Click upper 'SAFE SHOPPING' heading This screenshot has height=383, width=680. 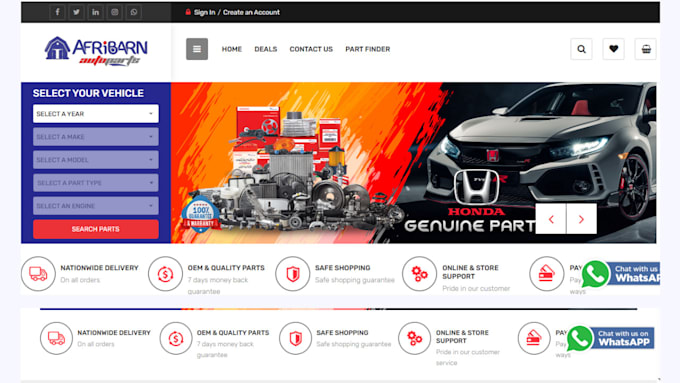click(343, 268)
